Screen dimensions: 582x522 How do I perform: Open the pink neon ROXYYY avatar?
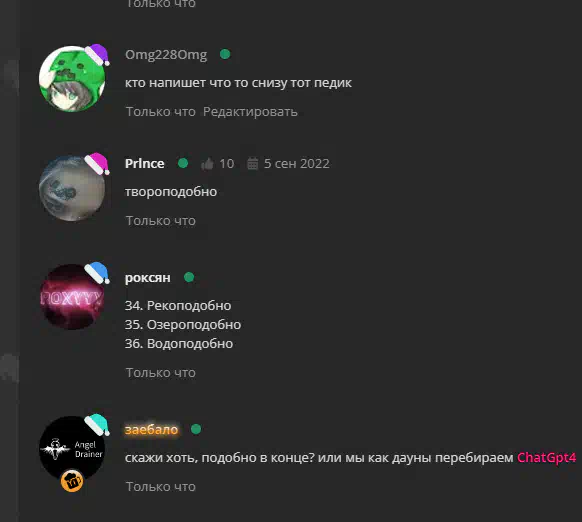coord(72,297)
